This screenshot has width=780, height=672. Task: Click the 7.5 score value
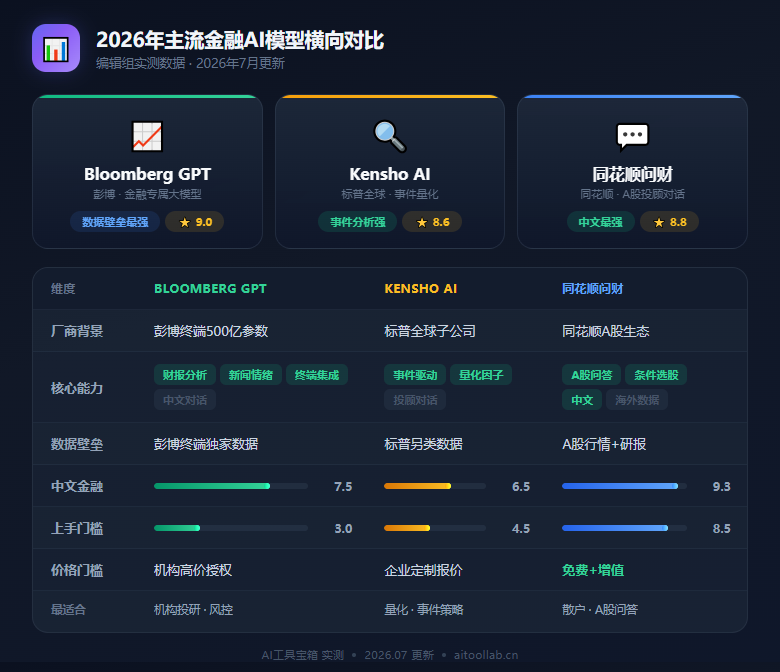coord(343,486)
